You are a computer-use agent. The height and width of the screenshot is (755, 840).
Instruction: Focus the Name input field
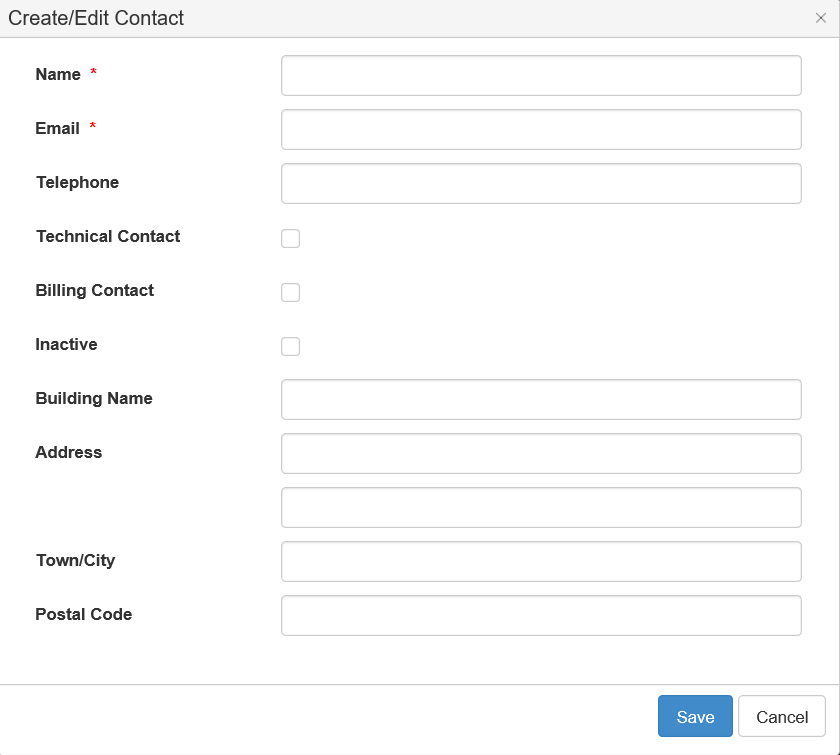[541, 76]
